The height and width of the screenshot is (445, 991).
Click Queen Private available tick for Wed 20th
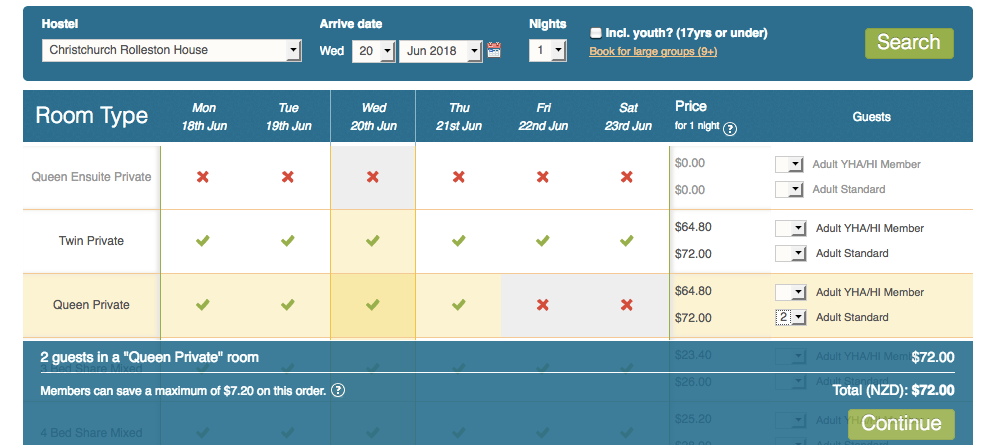point(373,305)
